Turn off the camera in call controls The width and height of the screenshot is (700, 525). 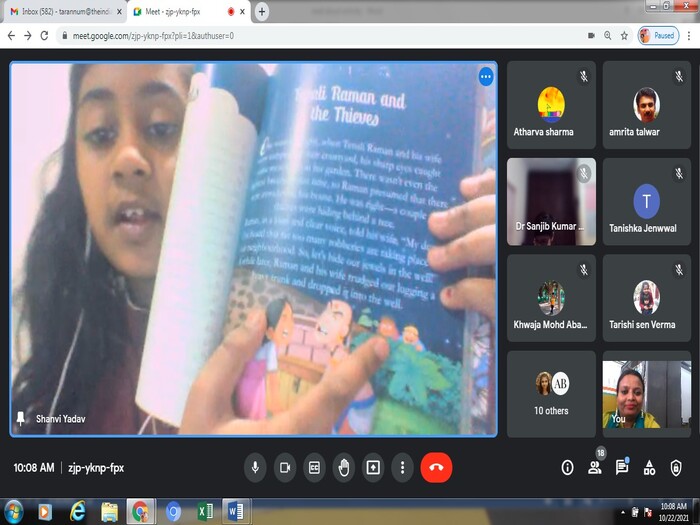pyautogui.click(x=285, y=467)
